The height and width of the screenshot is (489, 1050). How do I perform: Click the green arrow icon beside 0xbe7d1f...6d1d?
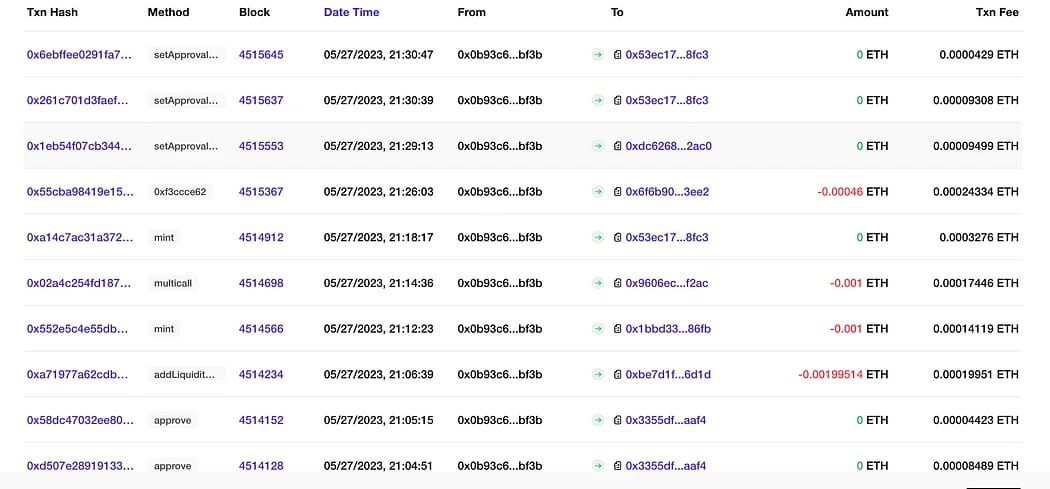click(x=598, y=375)
